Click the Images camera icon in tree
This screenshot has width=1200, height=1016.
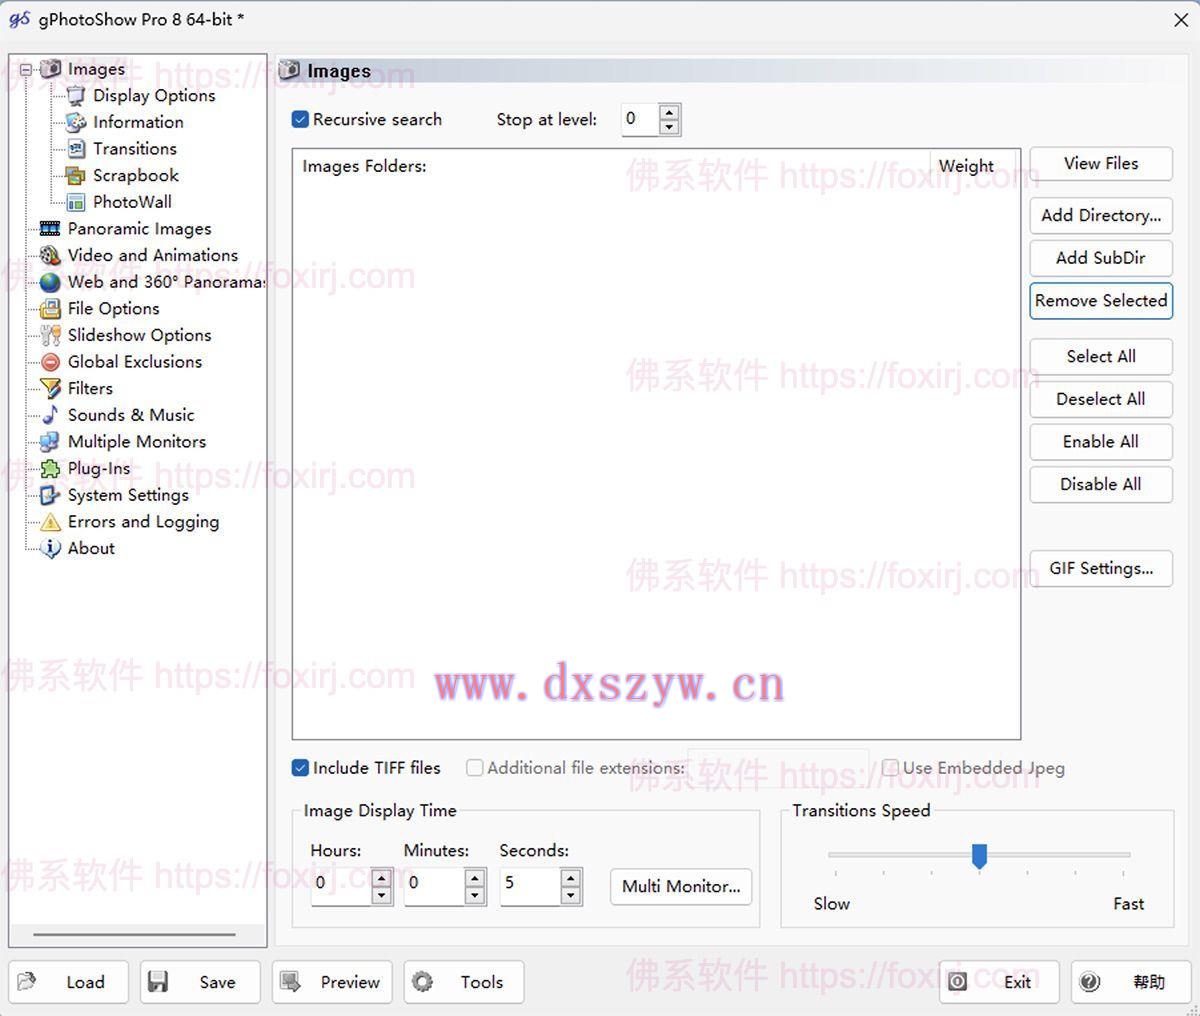point(50,69)
